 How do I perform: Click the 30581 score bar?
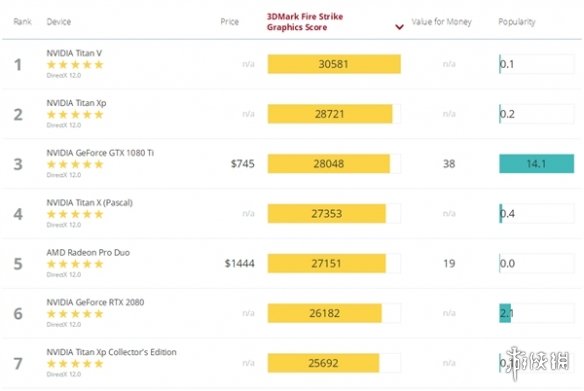334,64
